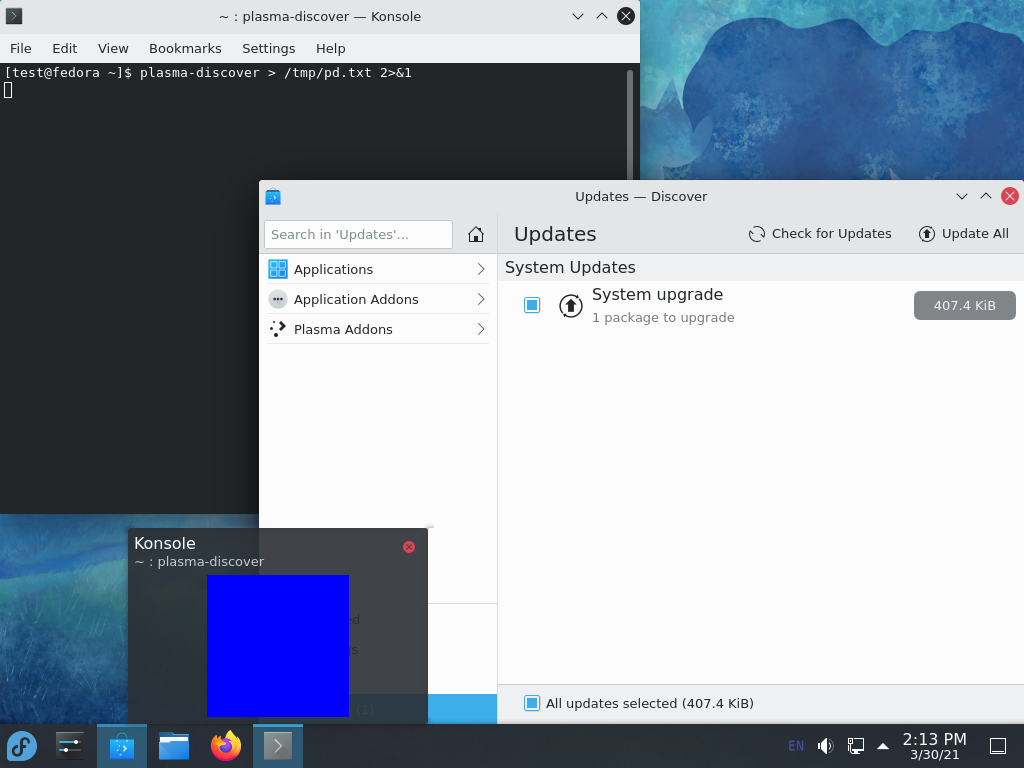Click the show desktop icon beside the clock
The width and height of the screenshot is (1024, 768).
998,746
